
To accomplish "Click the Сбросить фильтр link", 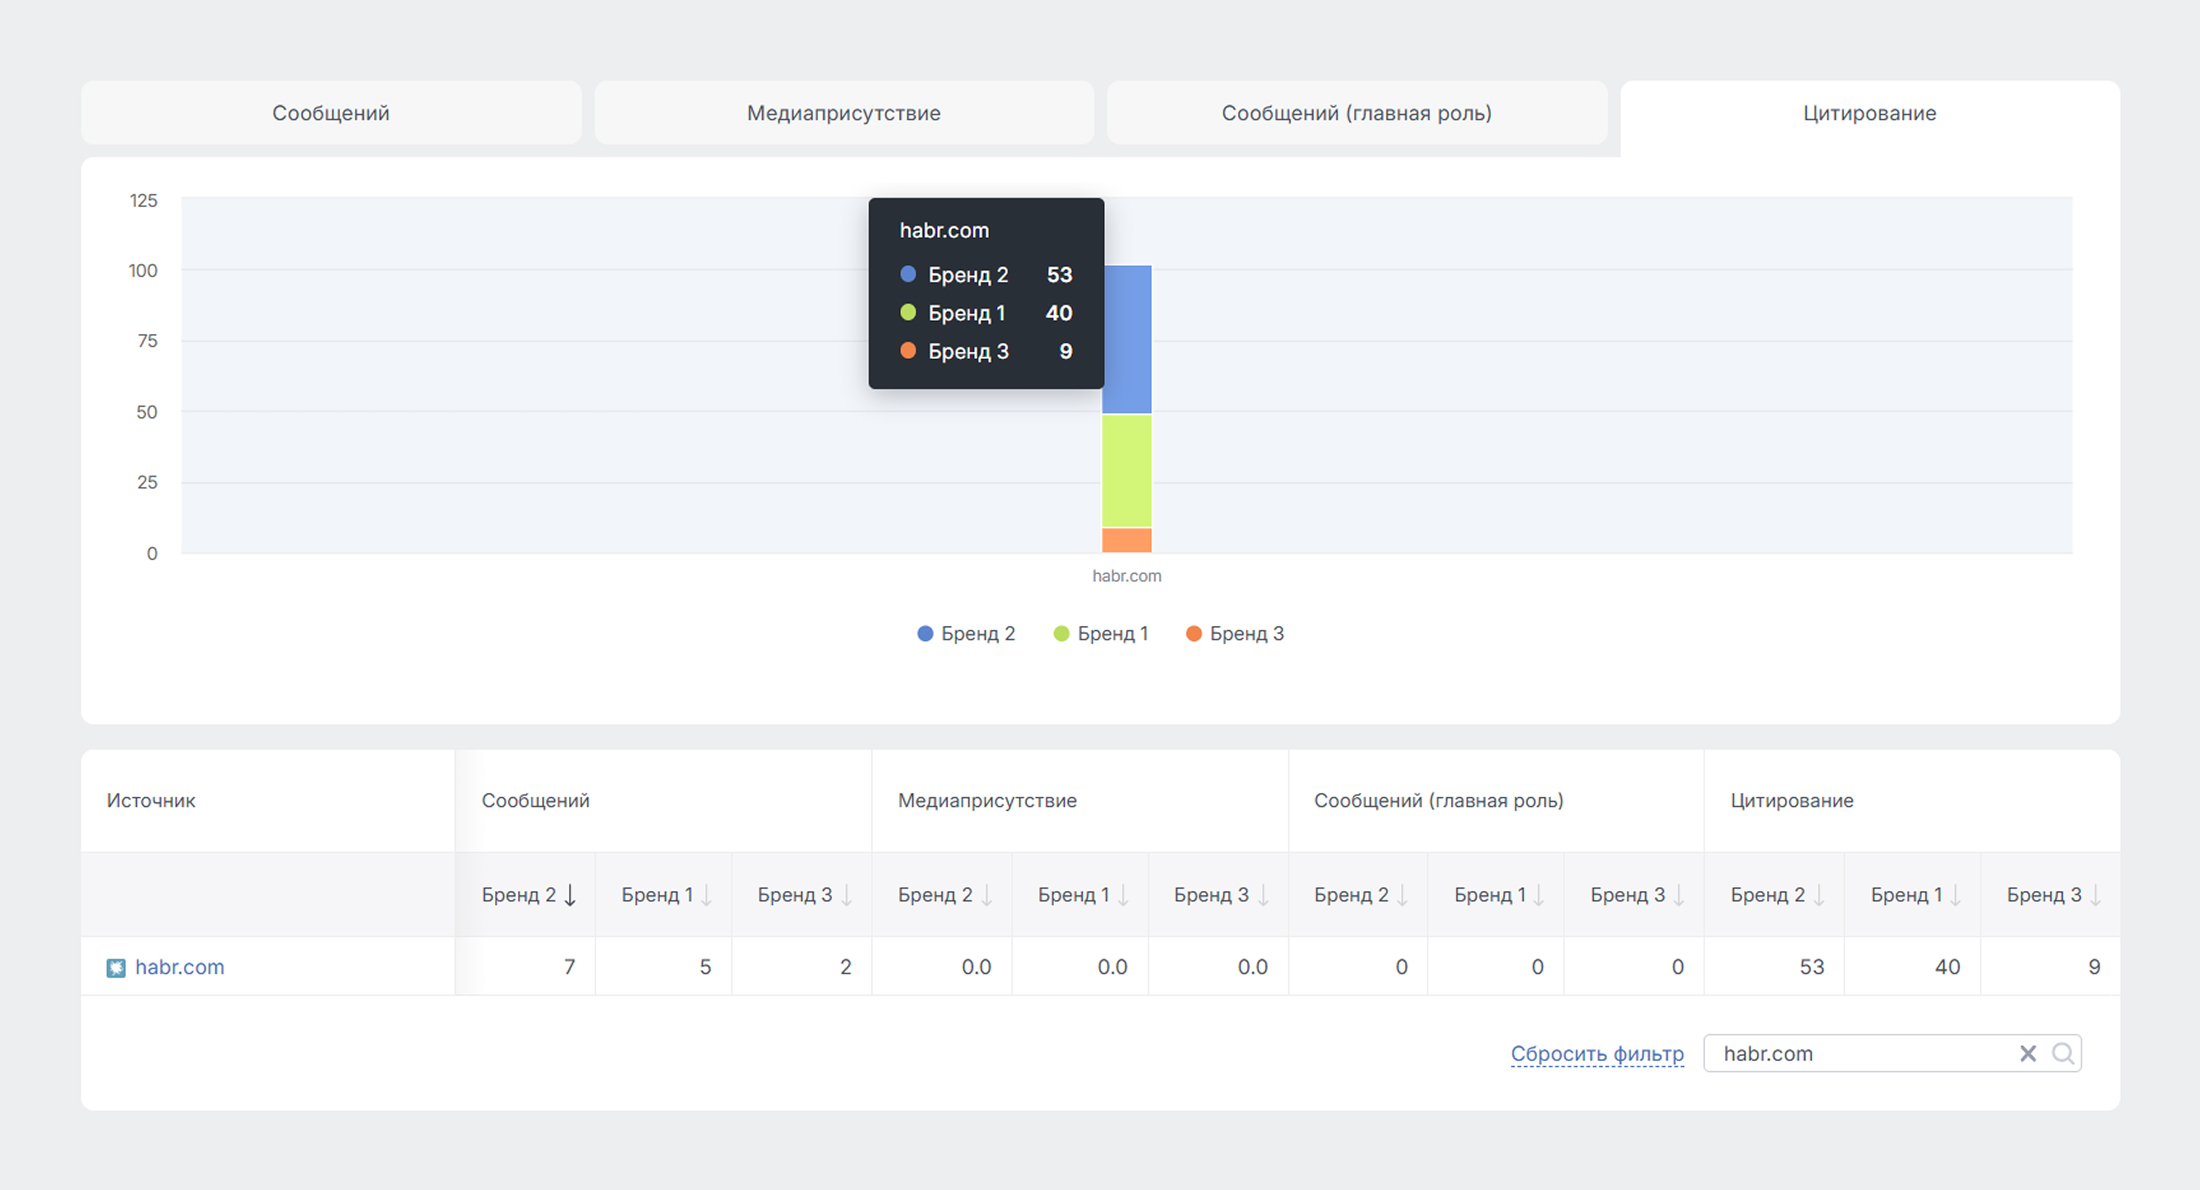I will [x=1596, y=1053].
